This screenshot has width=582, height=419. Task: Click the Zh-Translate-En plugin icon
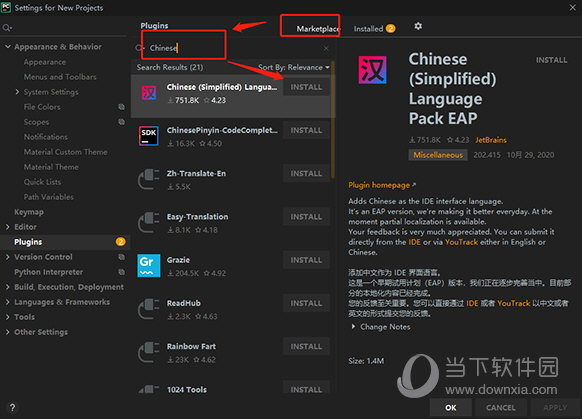pyautogui.click(x=148, y=179)
